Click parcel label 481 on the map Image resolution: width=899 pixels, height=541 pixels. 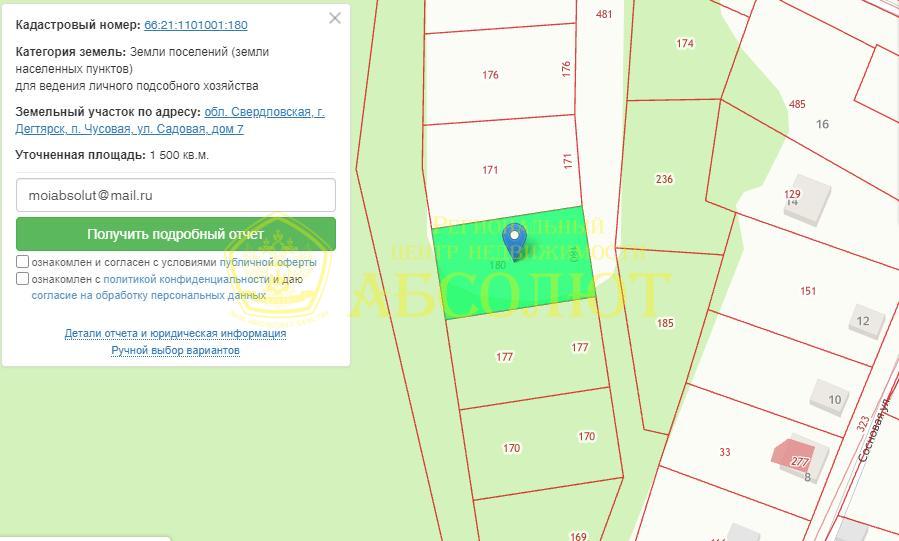pyautogui.click(x=604, y=14)
